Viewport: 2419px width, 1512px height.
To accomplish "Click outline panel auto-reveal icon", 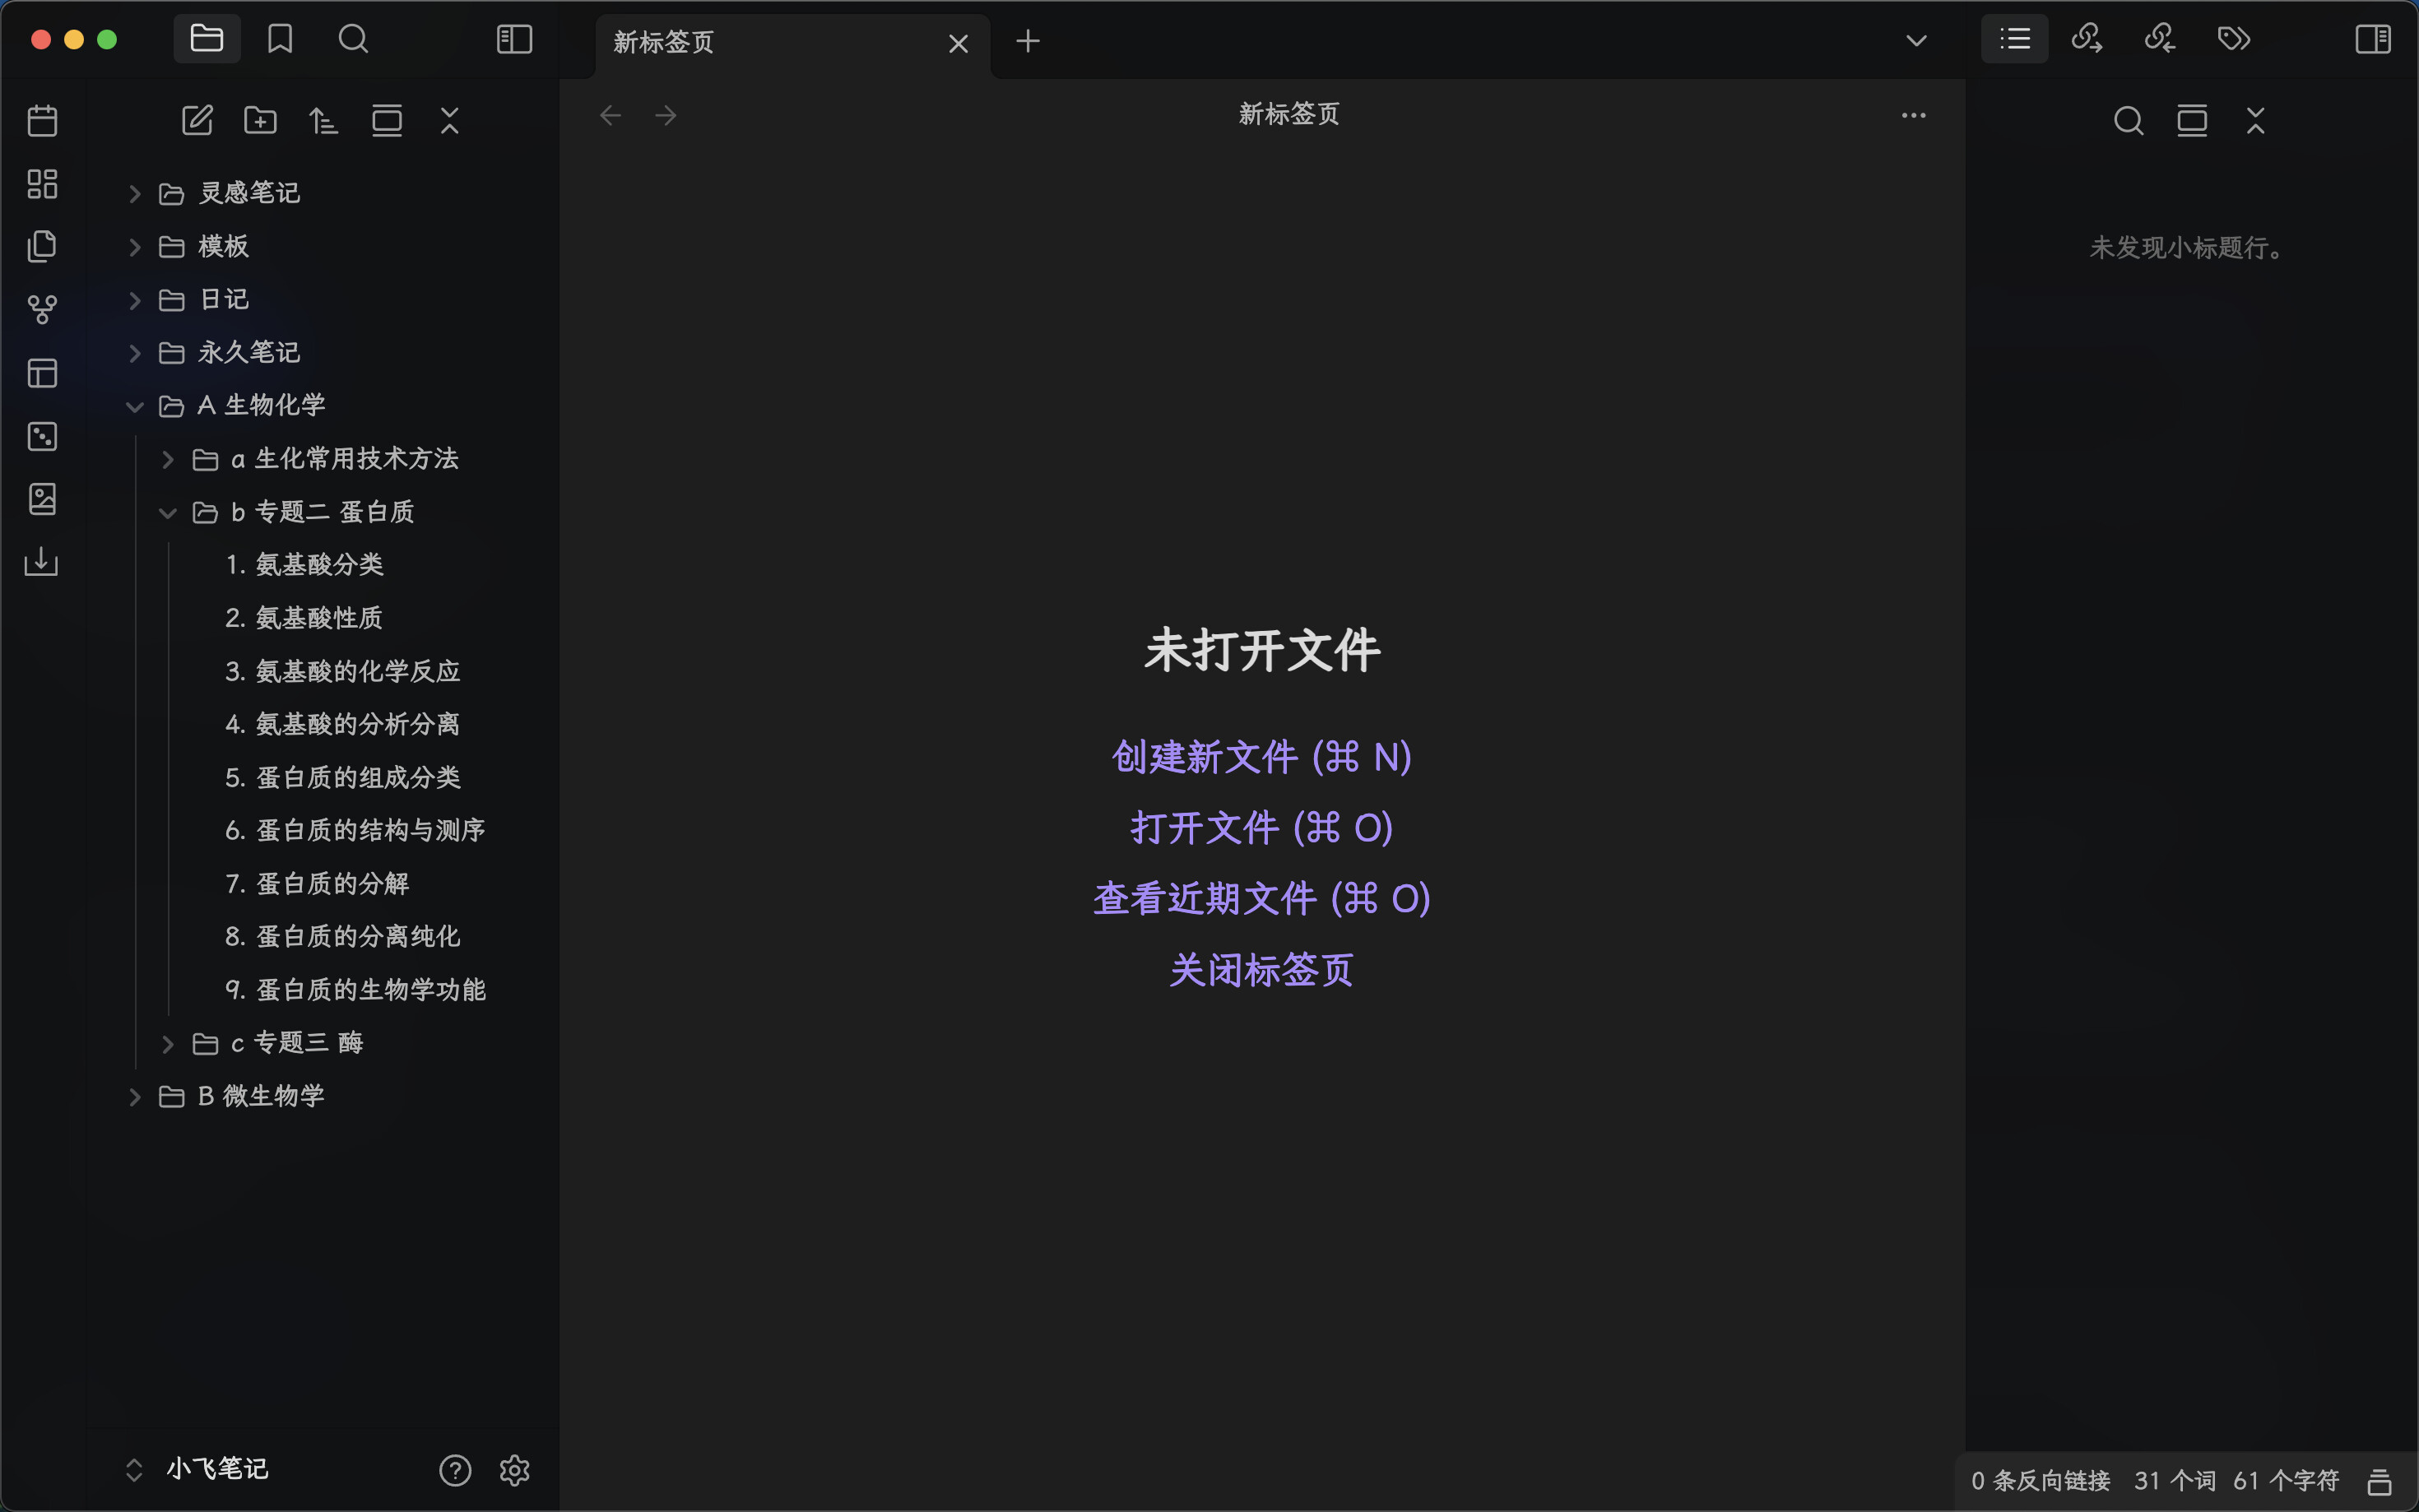I will (x=2192, y=121).
